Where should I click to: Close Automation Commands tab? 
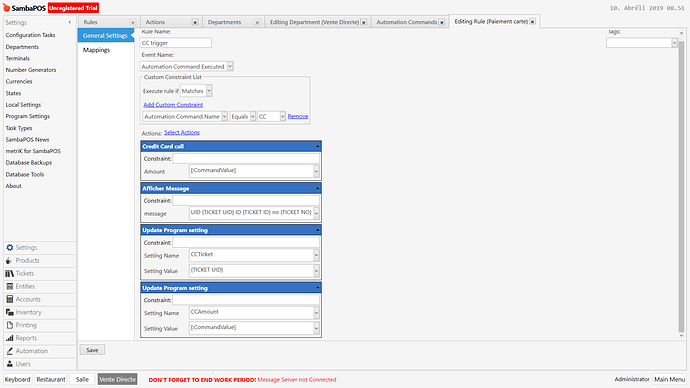click(442, 22)
